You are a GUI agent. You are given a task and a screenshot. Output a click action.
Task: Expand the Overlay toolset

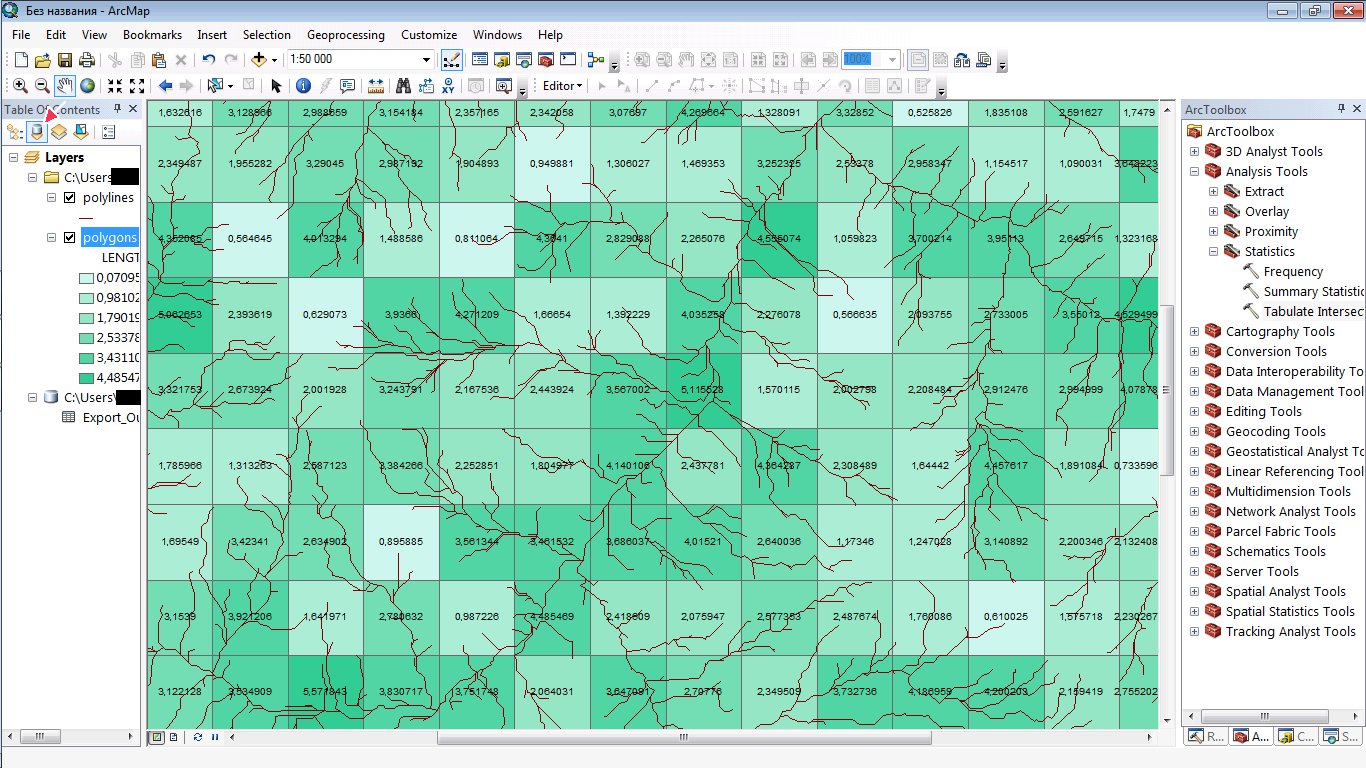tap(1214, 212)
